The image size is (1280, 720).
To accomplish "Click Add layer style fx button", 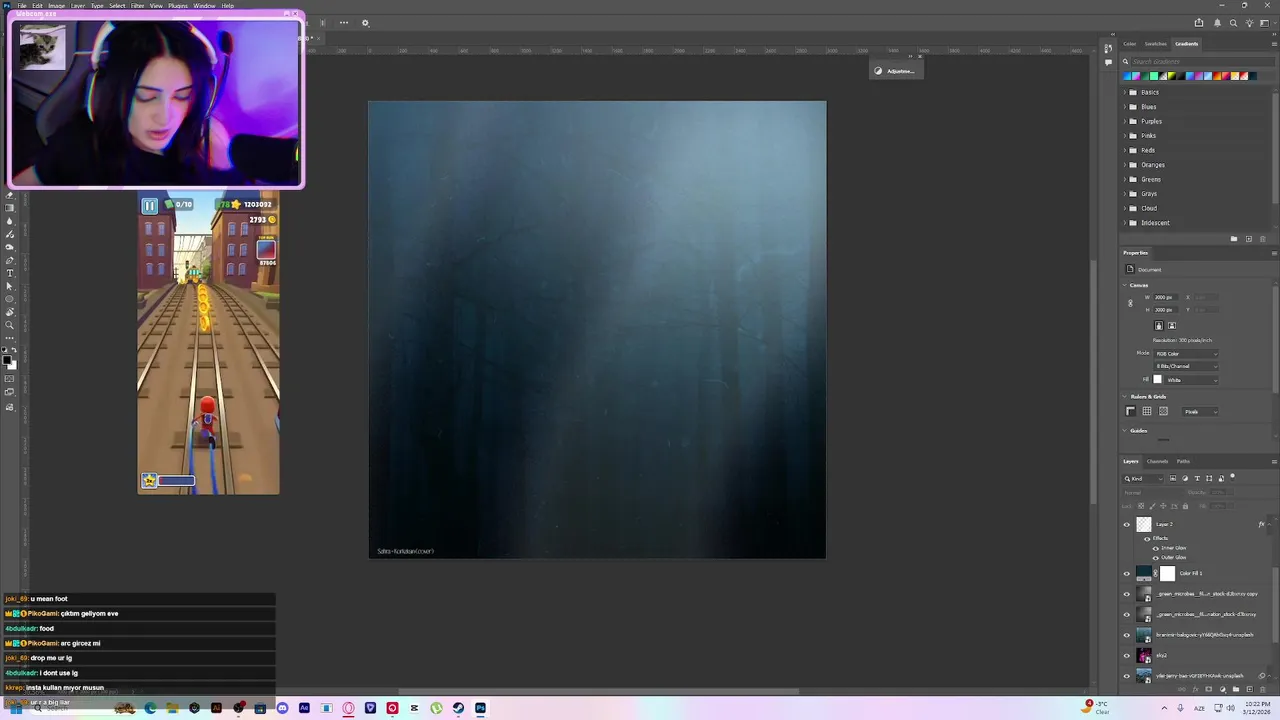I will tap(1196, 689).
